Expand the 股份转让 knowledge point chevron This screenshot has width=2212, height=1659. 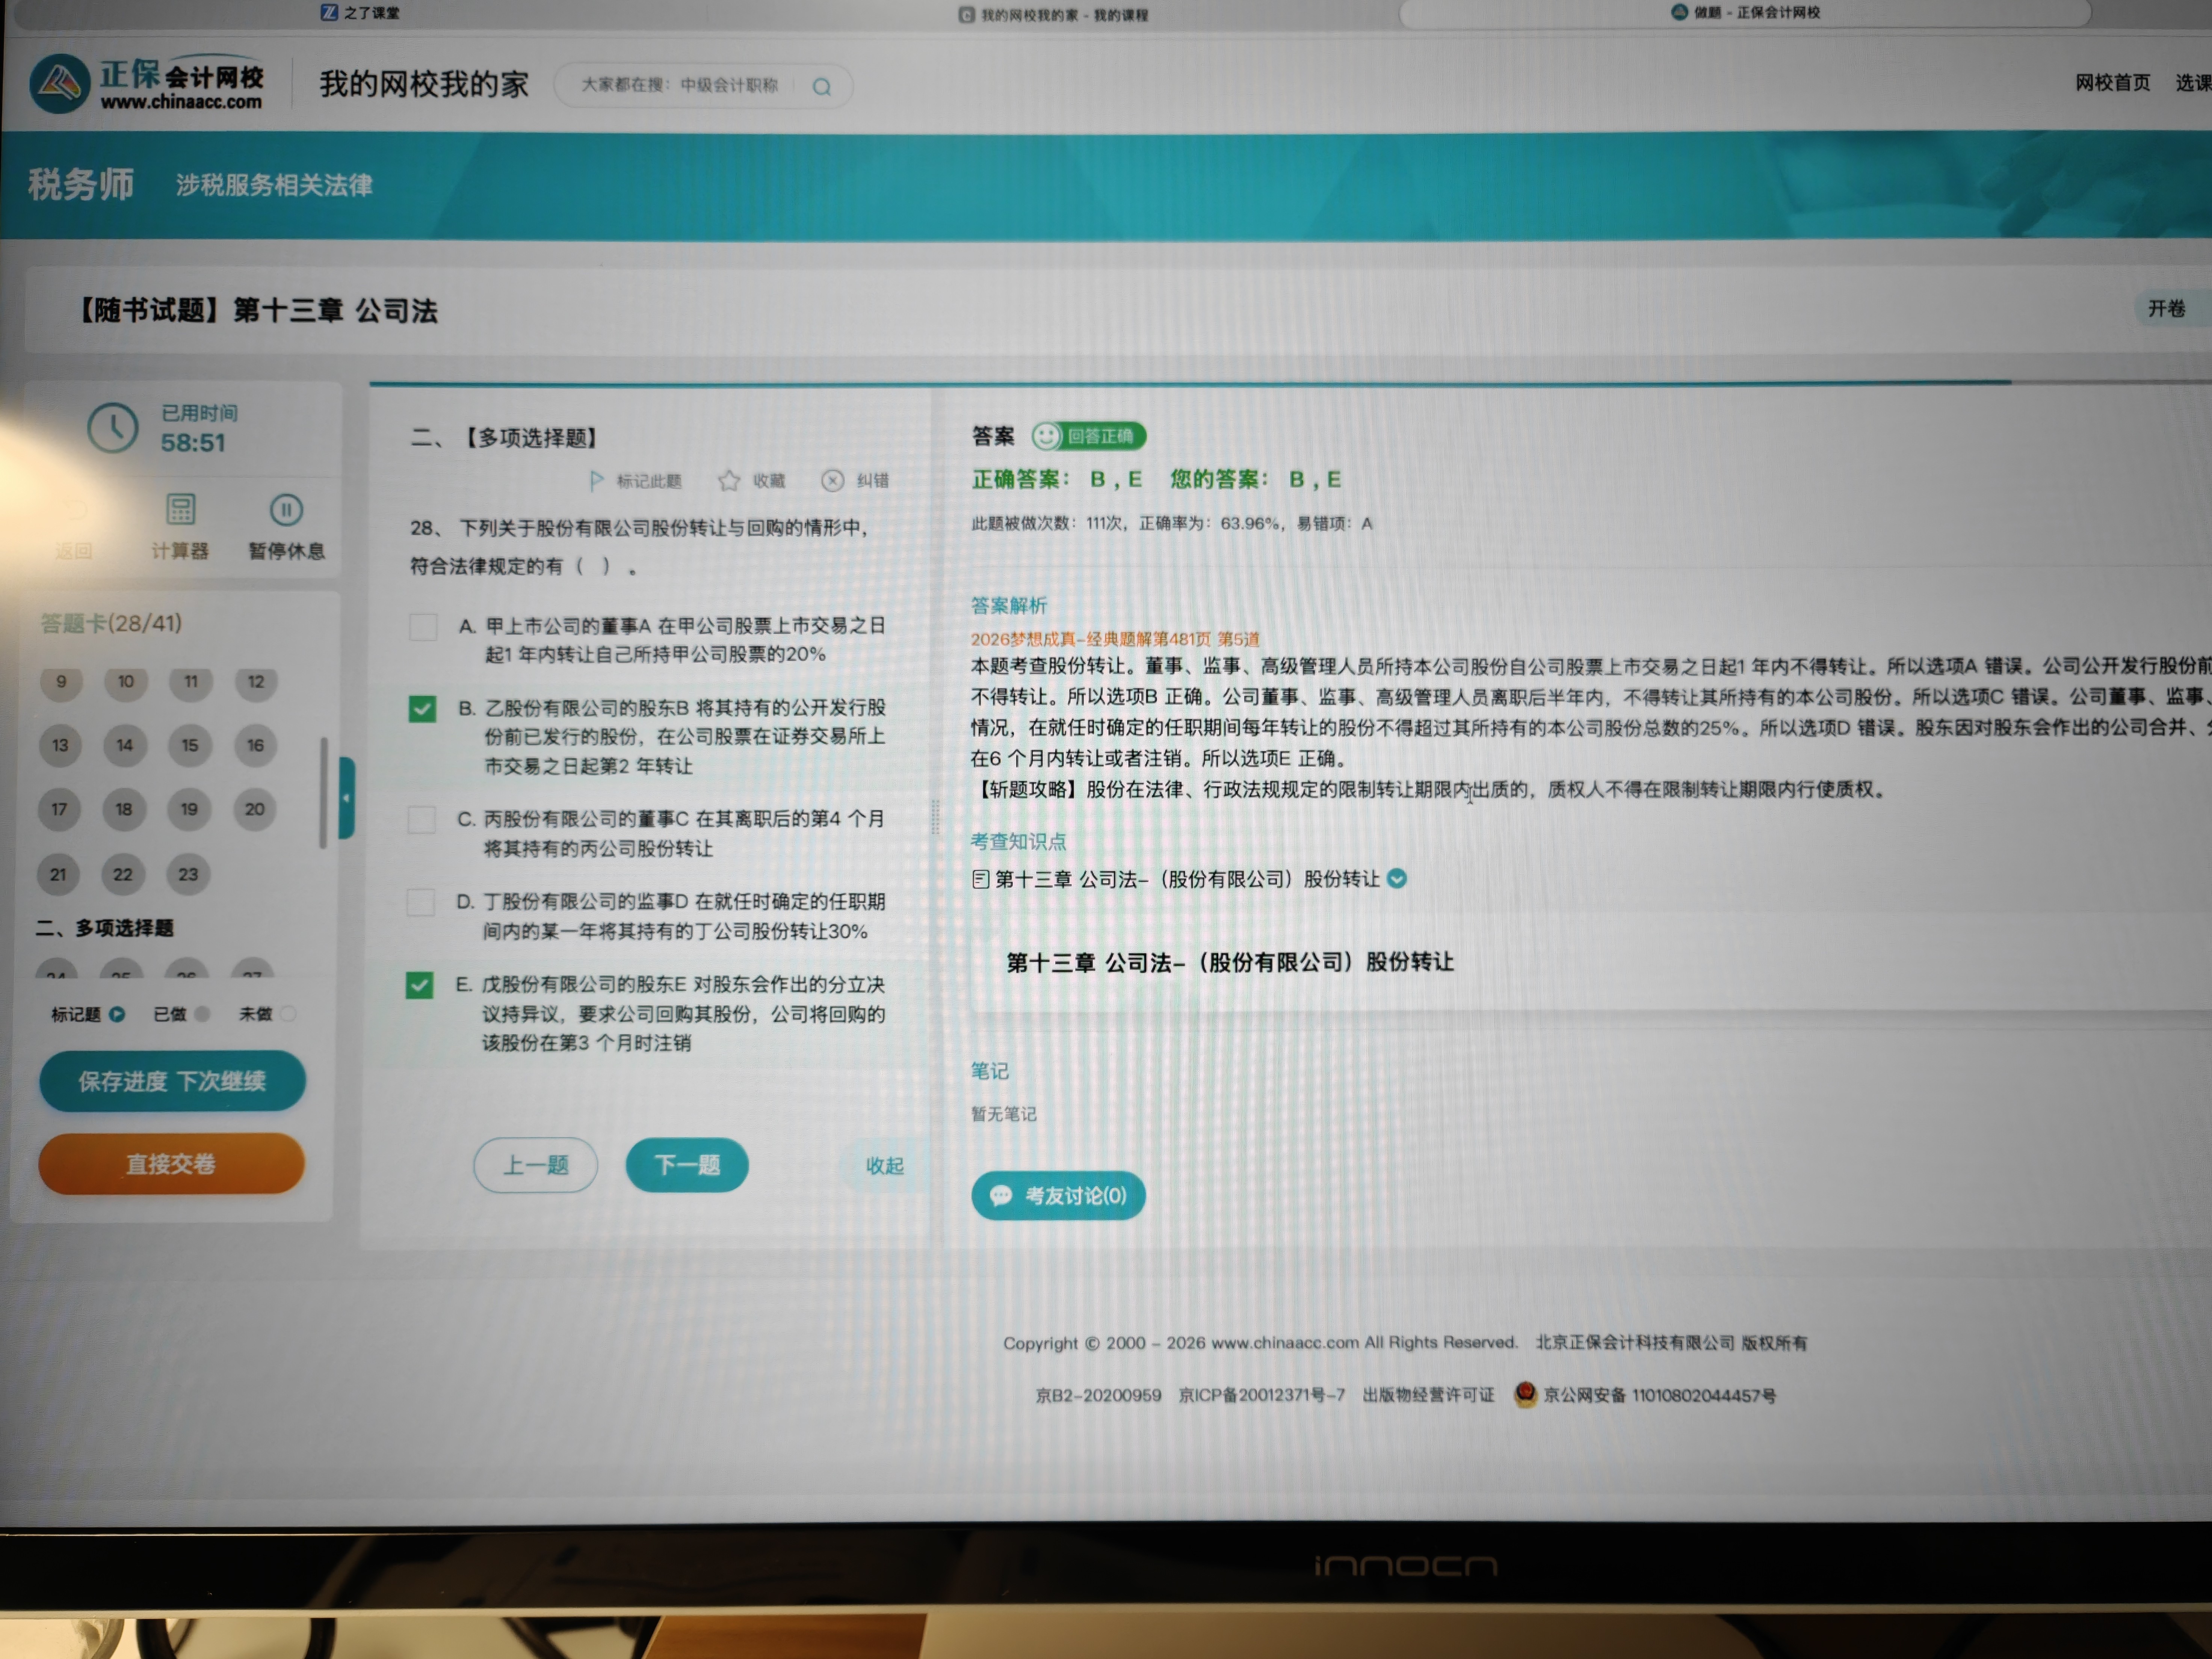(x=1397, y=879)
